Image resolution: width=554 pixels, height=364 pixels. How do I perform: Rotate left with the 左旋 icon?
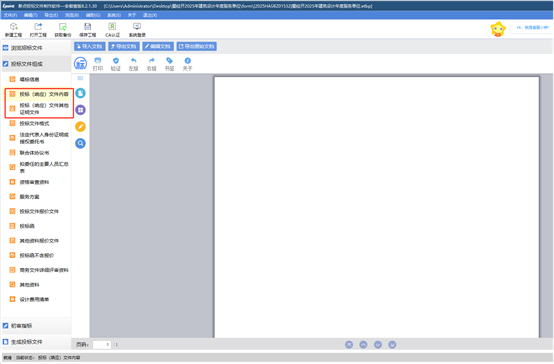134,64
